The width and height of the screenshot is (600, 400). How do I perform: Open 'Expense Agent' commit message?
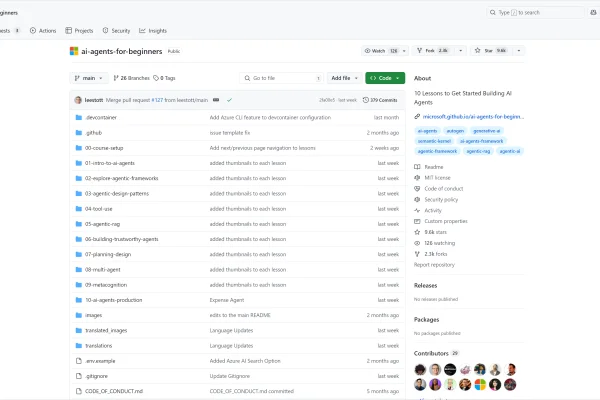point(227,300)
